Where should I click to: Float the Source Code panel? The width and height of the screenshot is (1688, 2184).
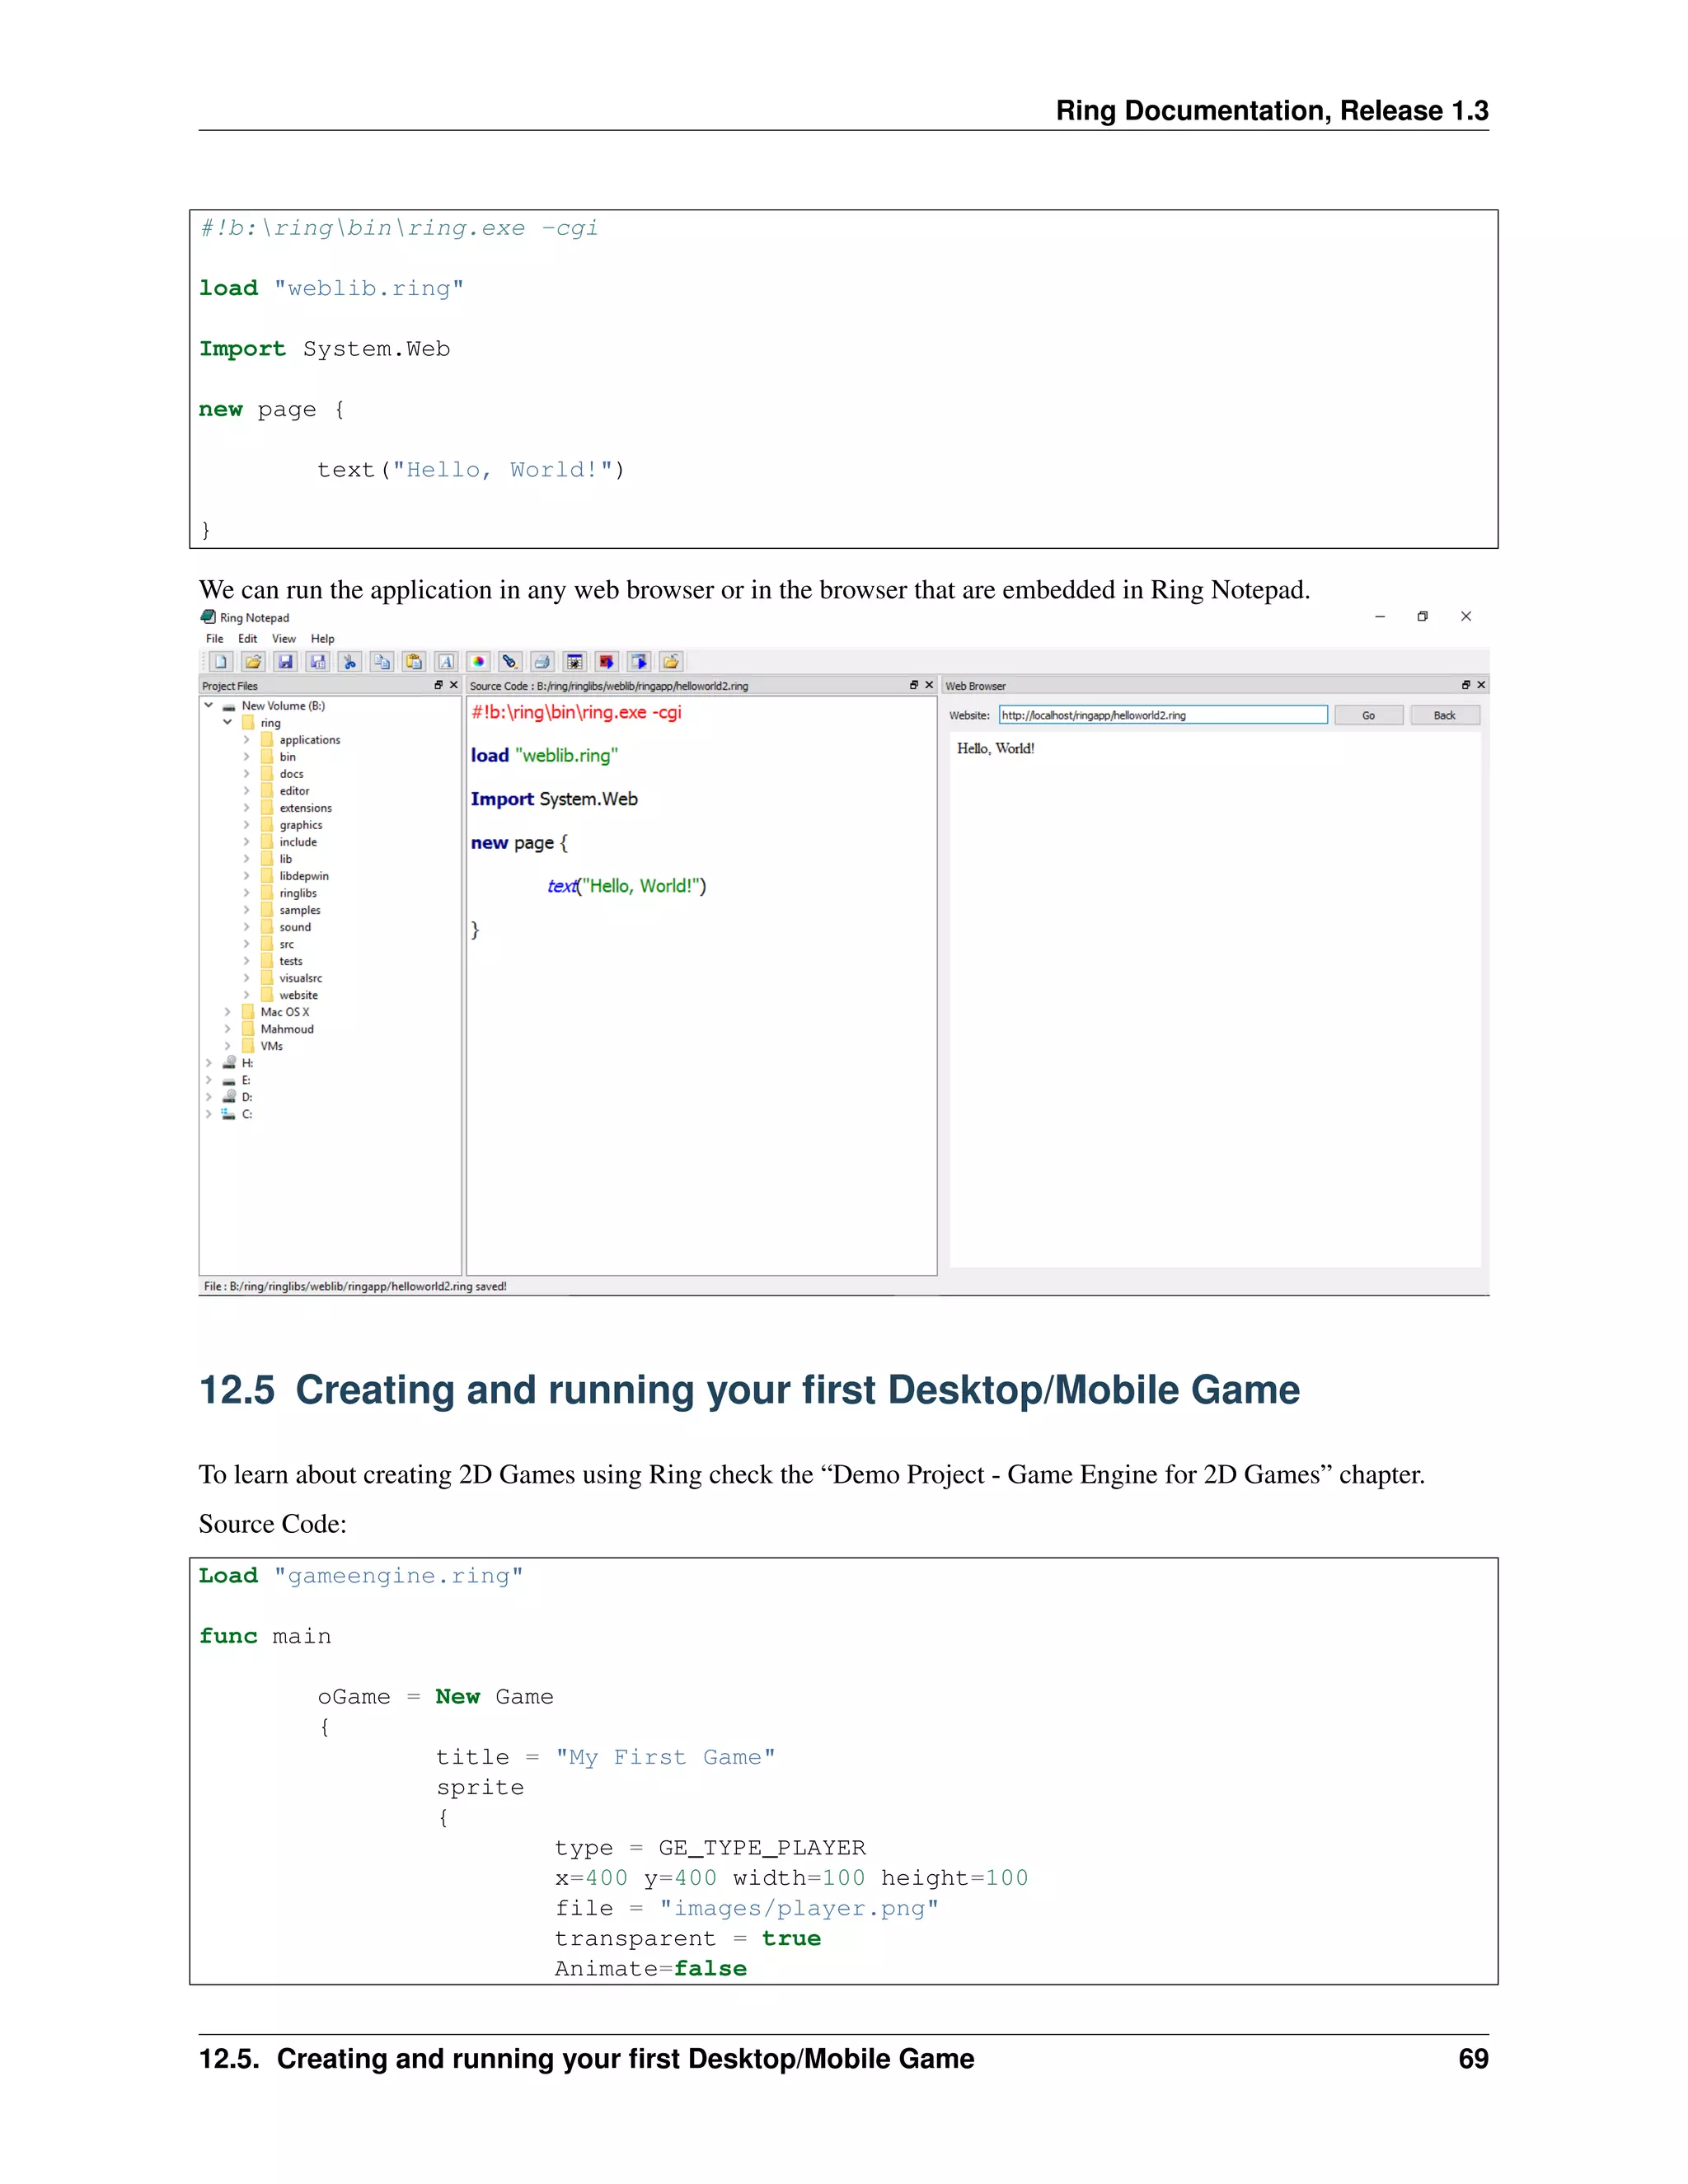coord(913,685)
